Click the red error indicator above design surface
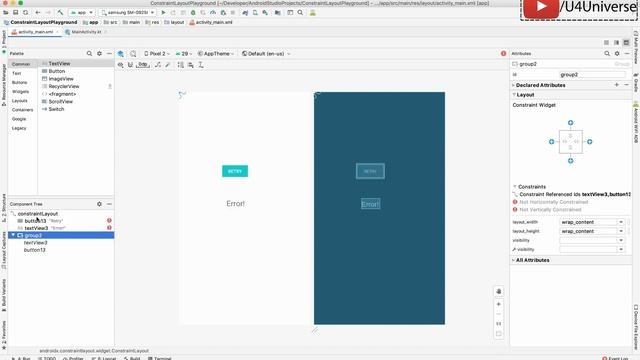This screenshot has height=360, width=640. (503, 53)
